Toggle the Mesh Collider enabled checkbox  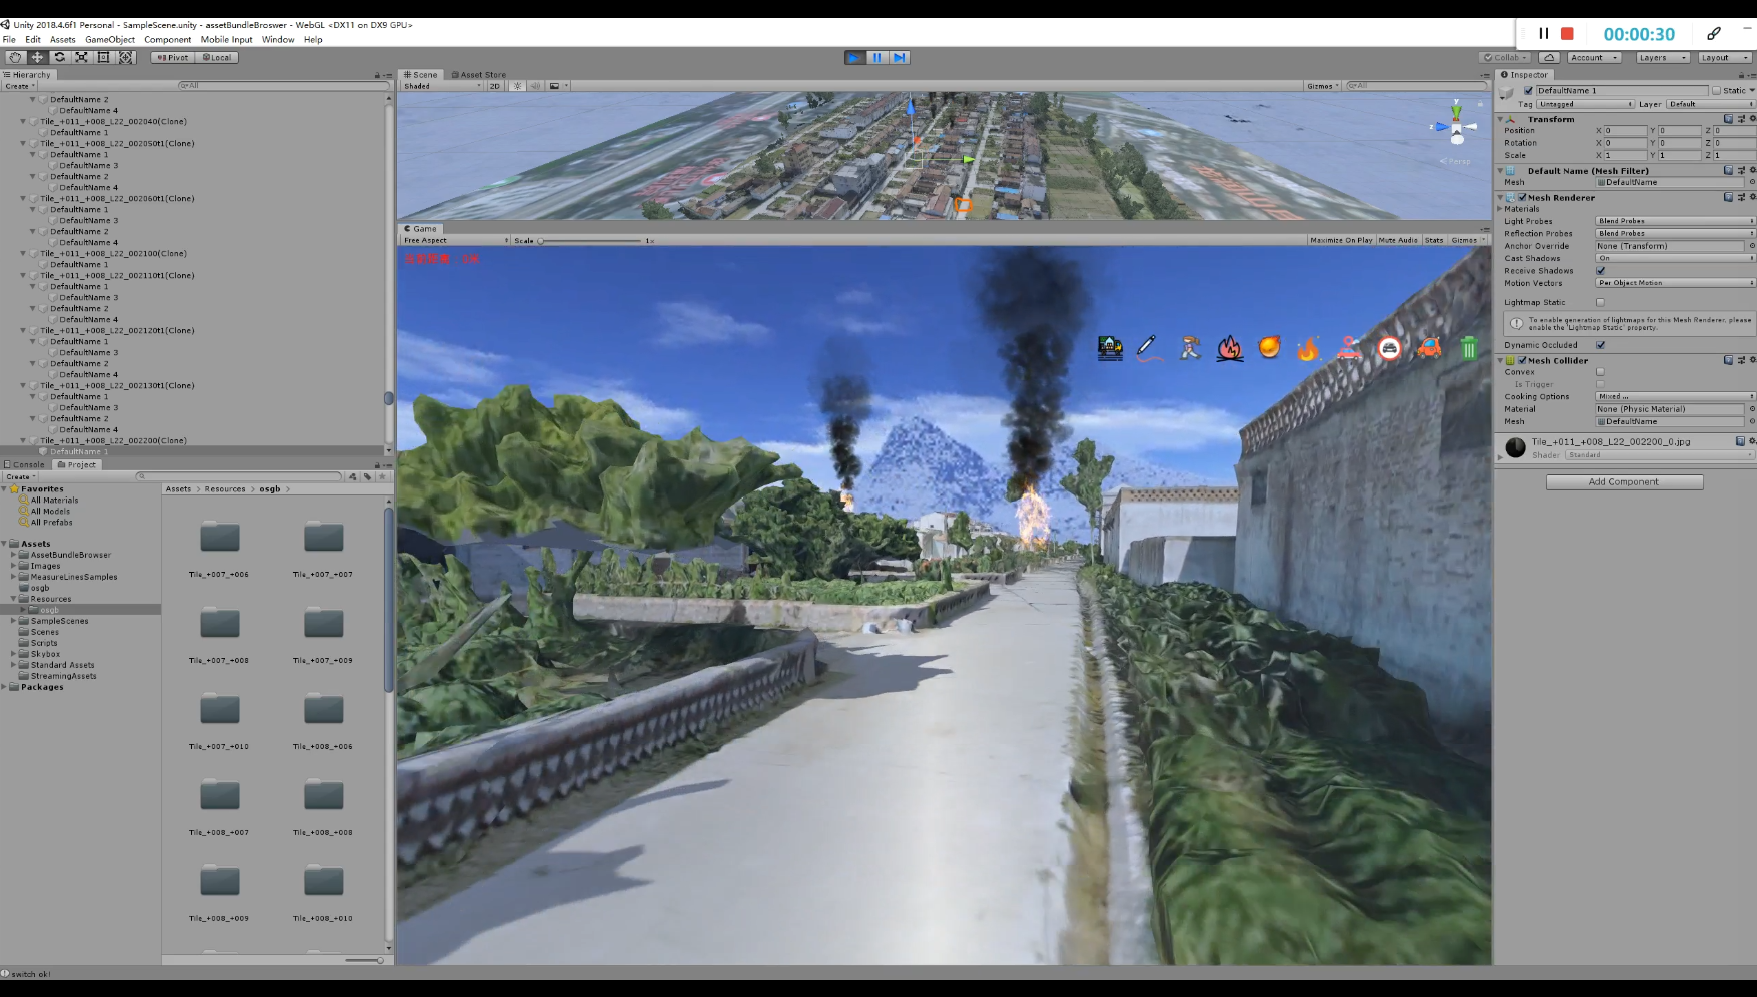1522,361
